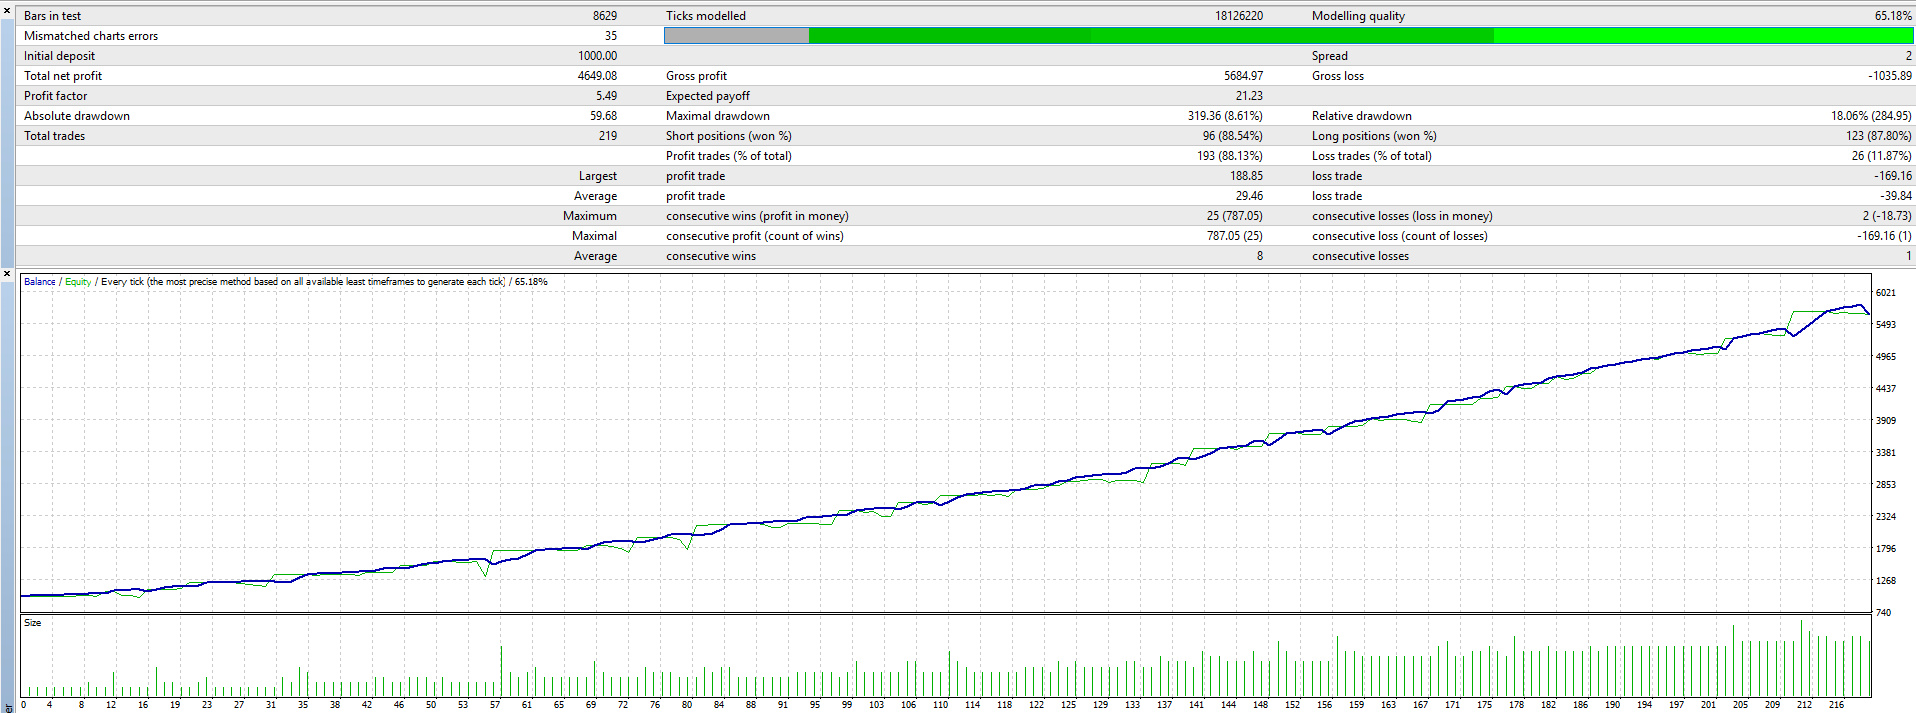Select the "Bars in test" label
Viewport: 1916px width, 713px height.
pyautogui.click(x=52, y=16)
